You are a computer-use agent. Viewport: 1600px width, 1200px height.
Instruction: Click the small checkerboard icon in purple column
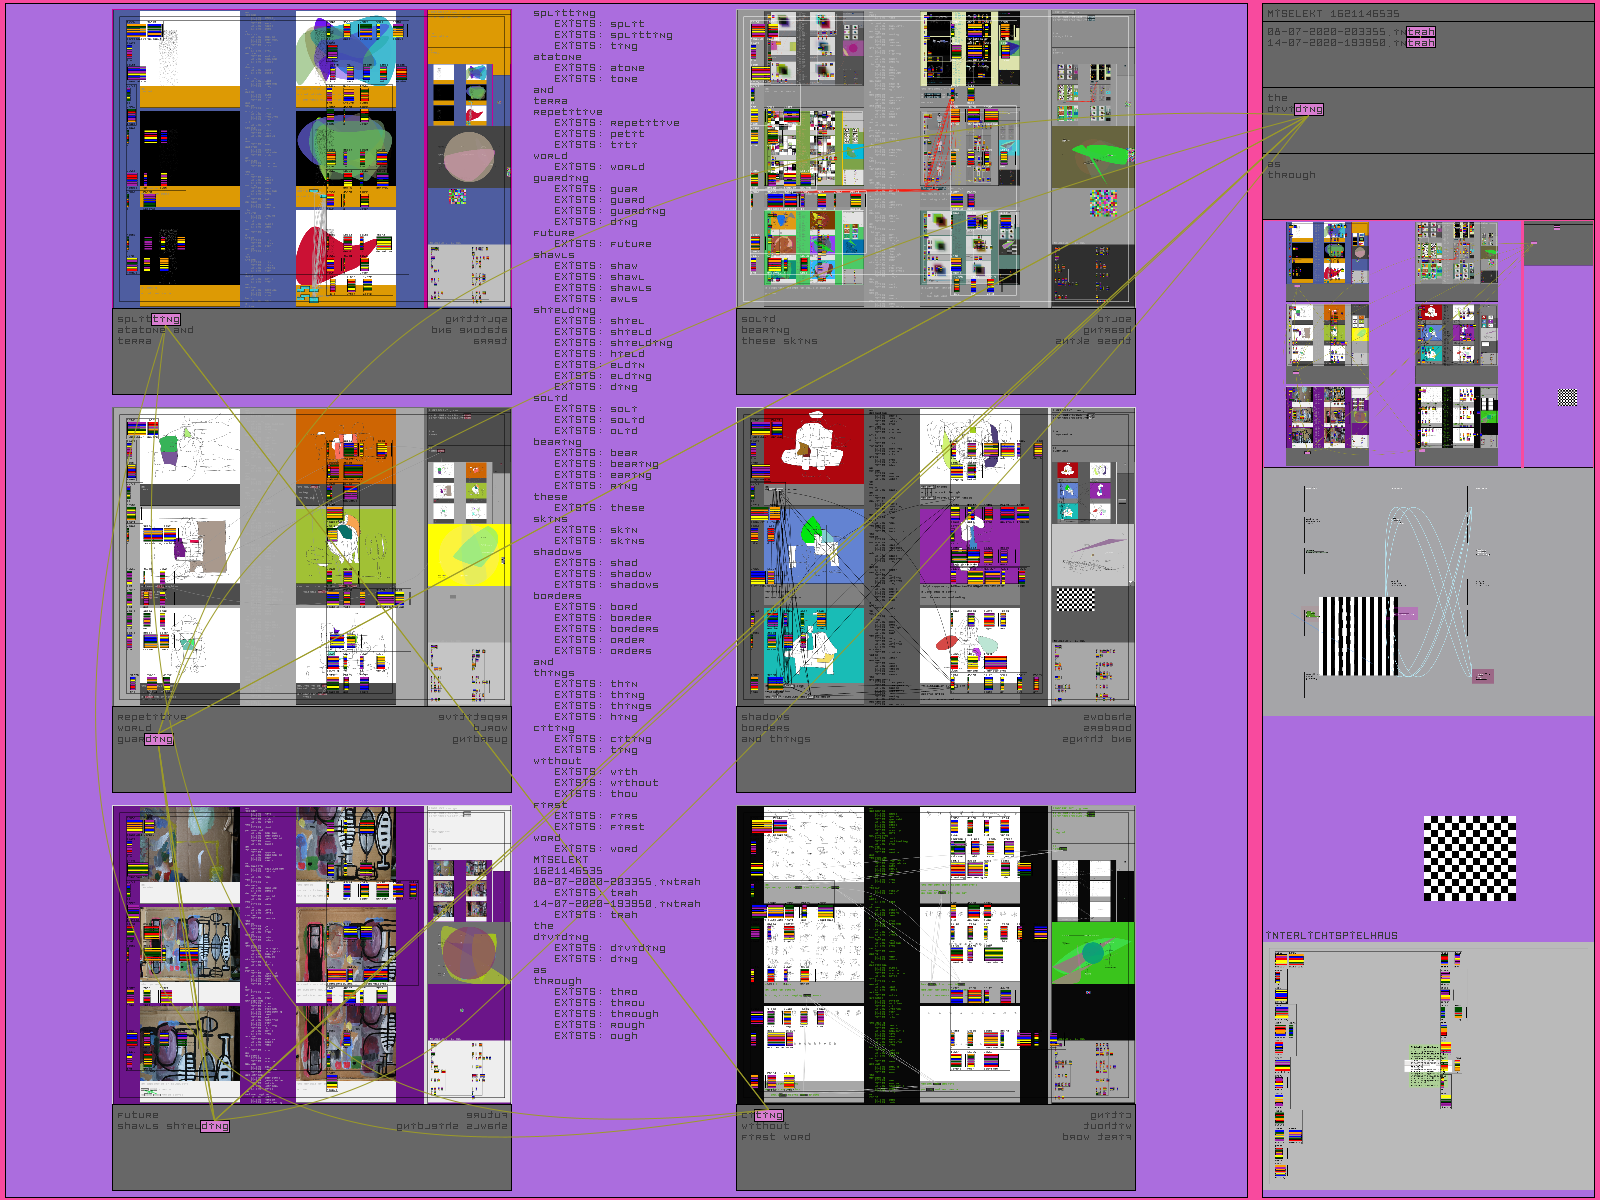click(x=1567, y=398)
